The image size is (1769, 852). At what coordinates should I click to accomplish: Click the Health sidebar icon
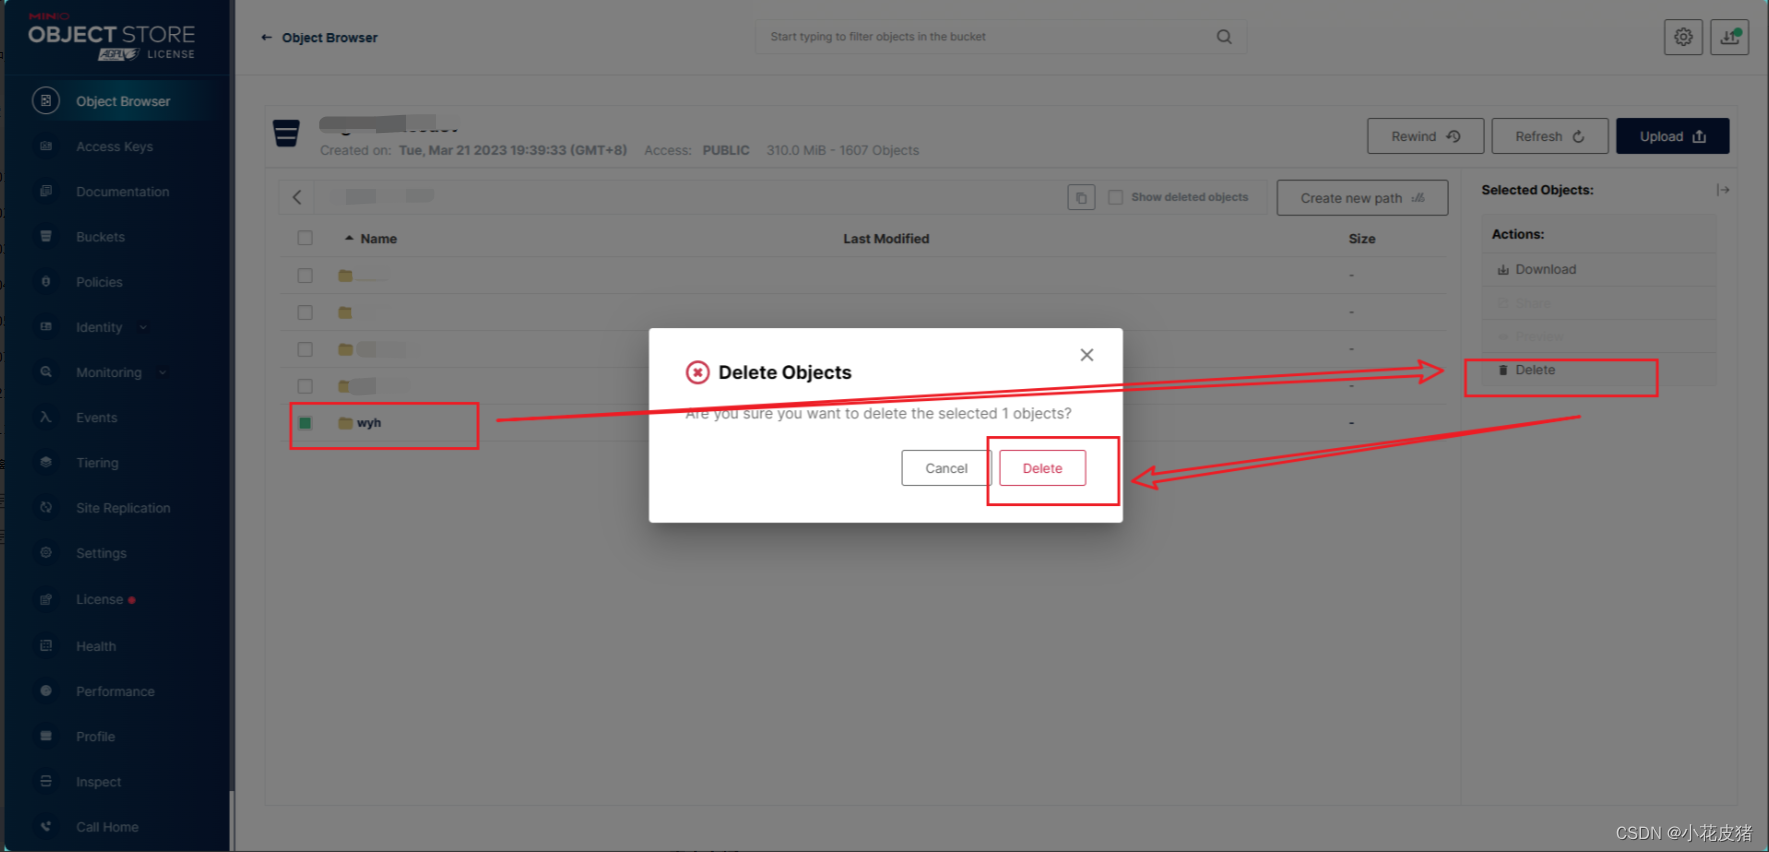point(46,645)
